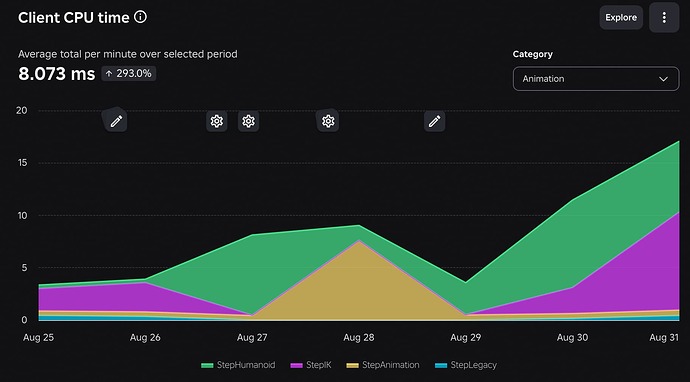Screen dimensions: 690x382
Task: Click the gear marker directly above Aug 27
Action: point(249,121)
